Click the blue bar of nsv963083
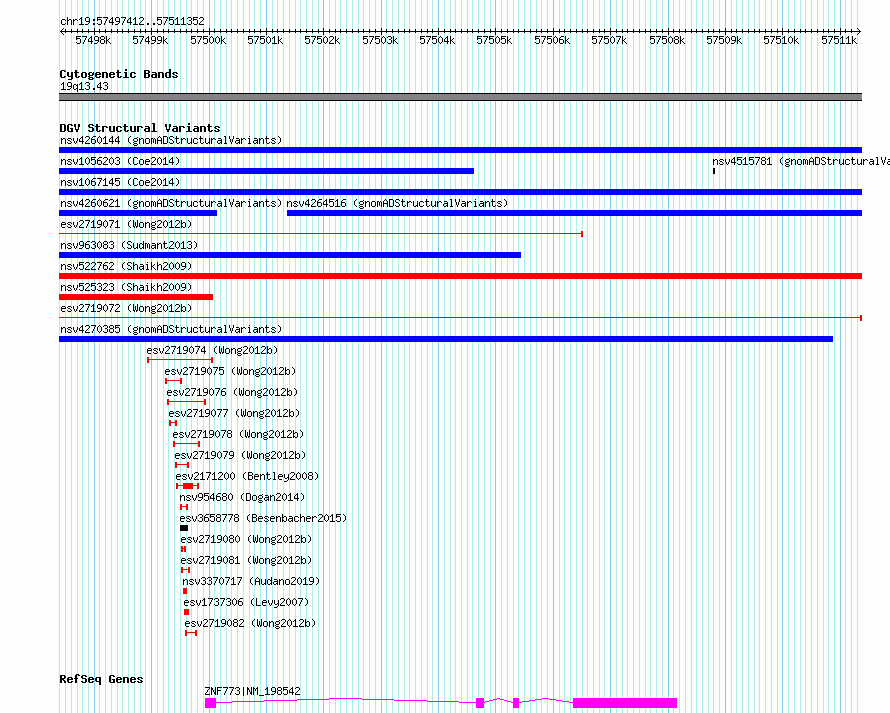 click(290, 255)
